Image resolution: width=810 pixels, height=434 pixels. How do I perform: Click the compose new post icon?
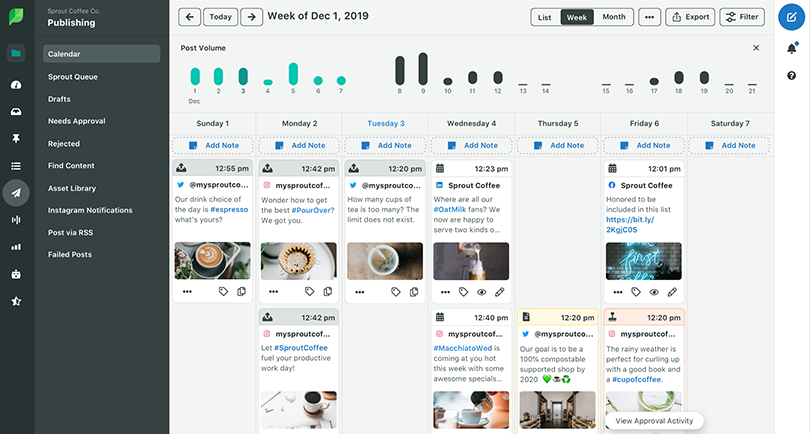pyautogui.click(x=791, y=17)
